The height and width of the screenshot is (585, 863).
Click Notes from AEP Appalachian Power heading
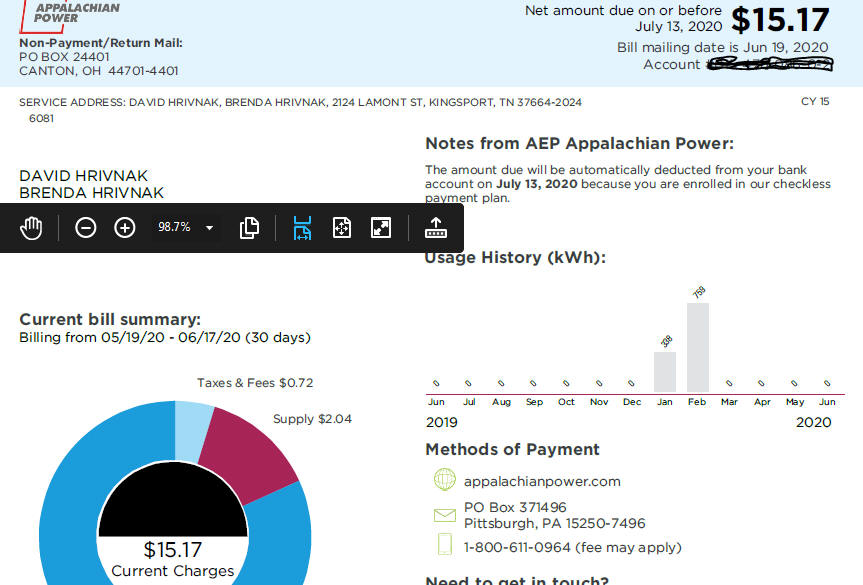coord(580,144)
